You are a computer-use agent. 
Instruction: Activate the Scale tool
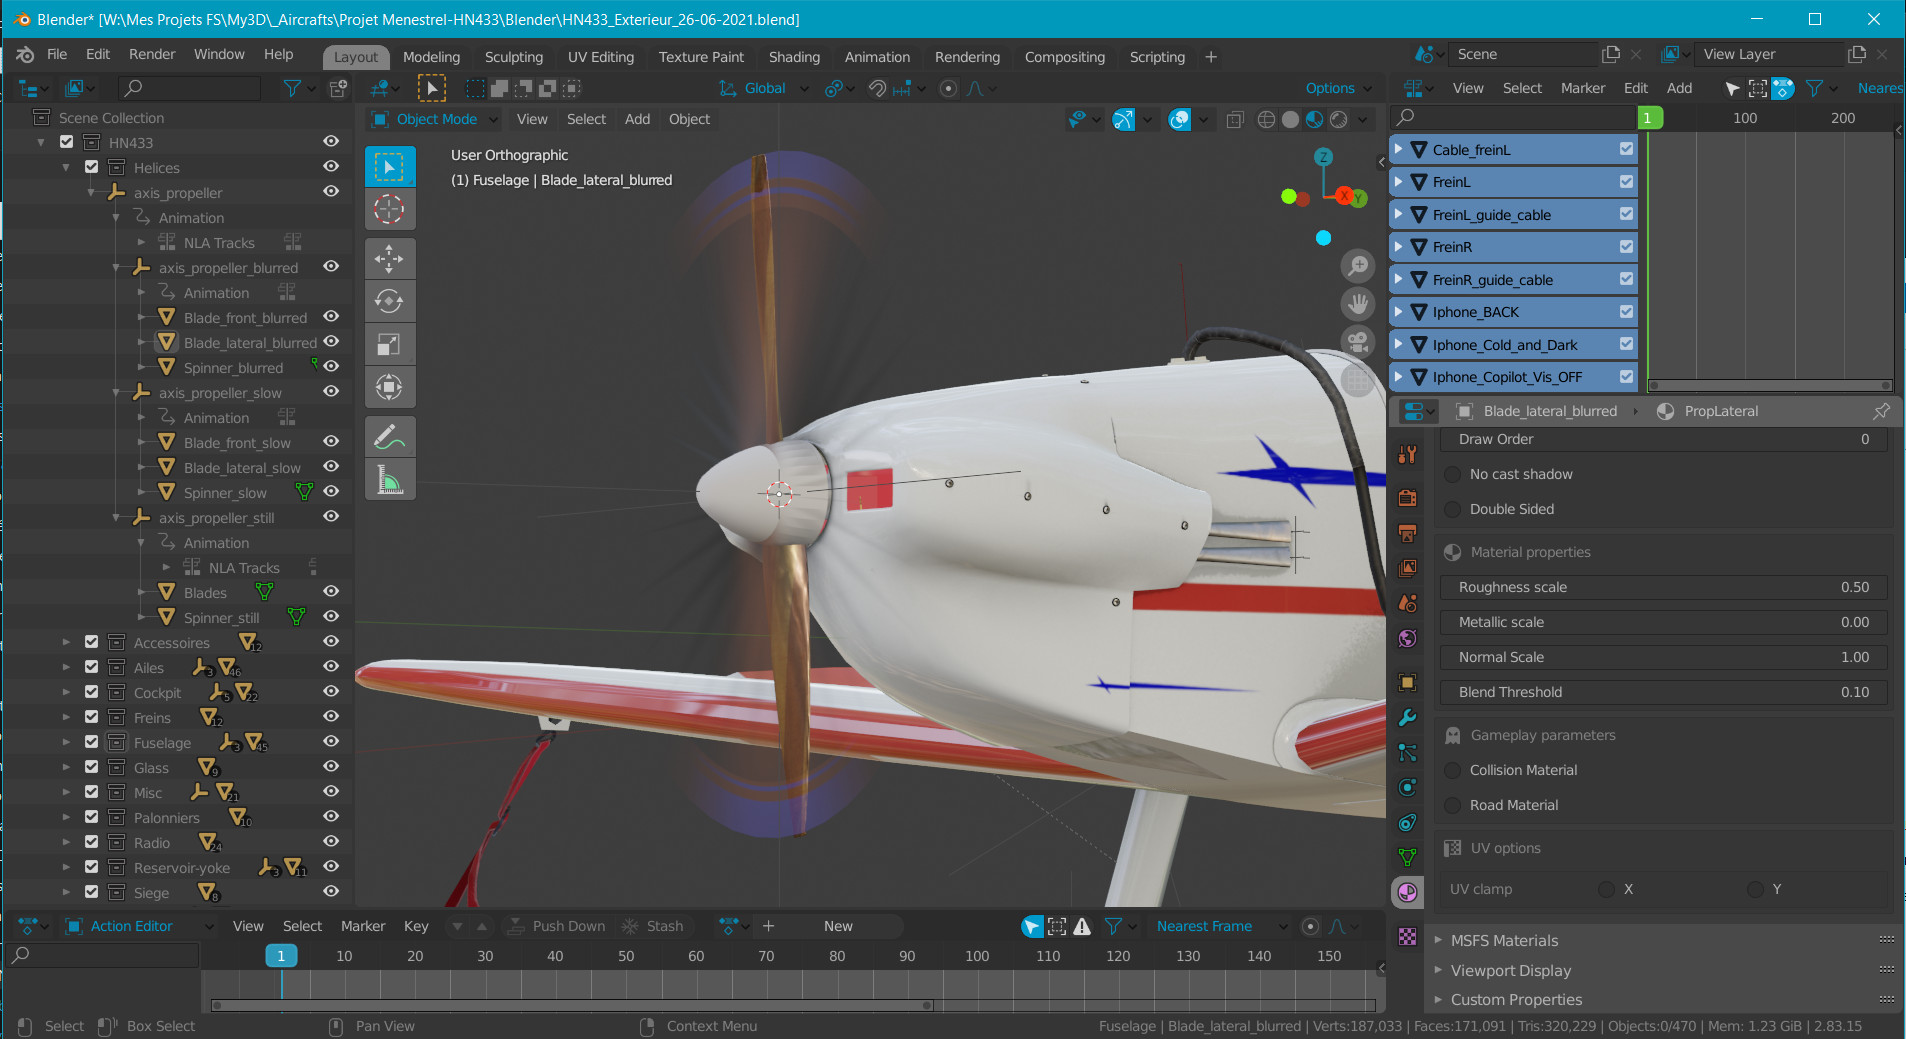pos(389,344)
